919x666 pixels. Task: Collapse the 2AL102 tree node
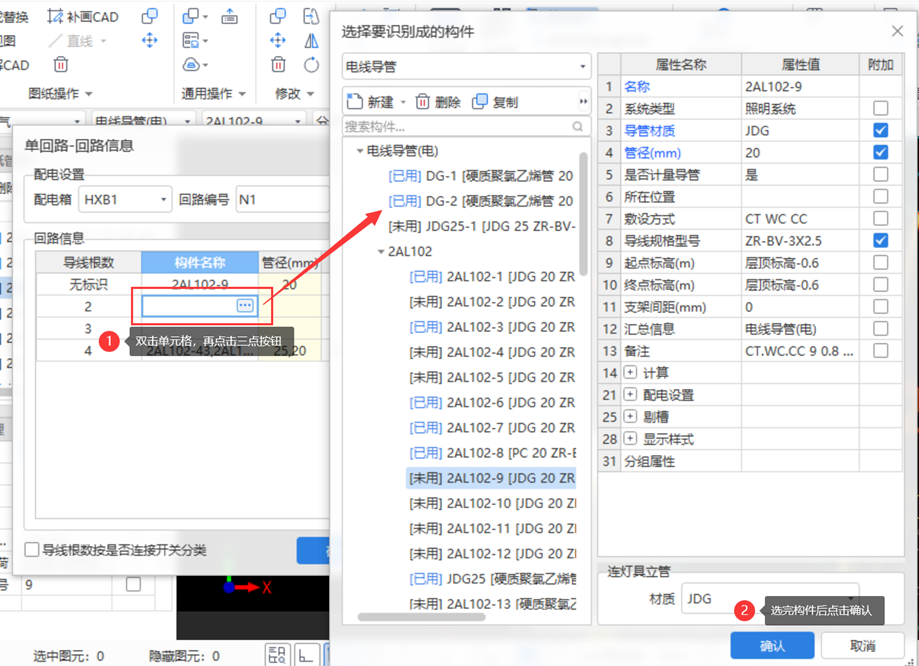coord(381,252)
